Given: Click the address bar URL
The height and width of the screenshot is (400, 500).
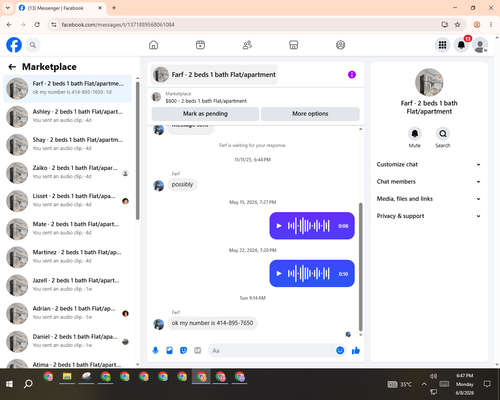Looking at the screenshot, I should point(118,25).
